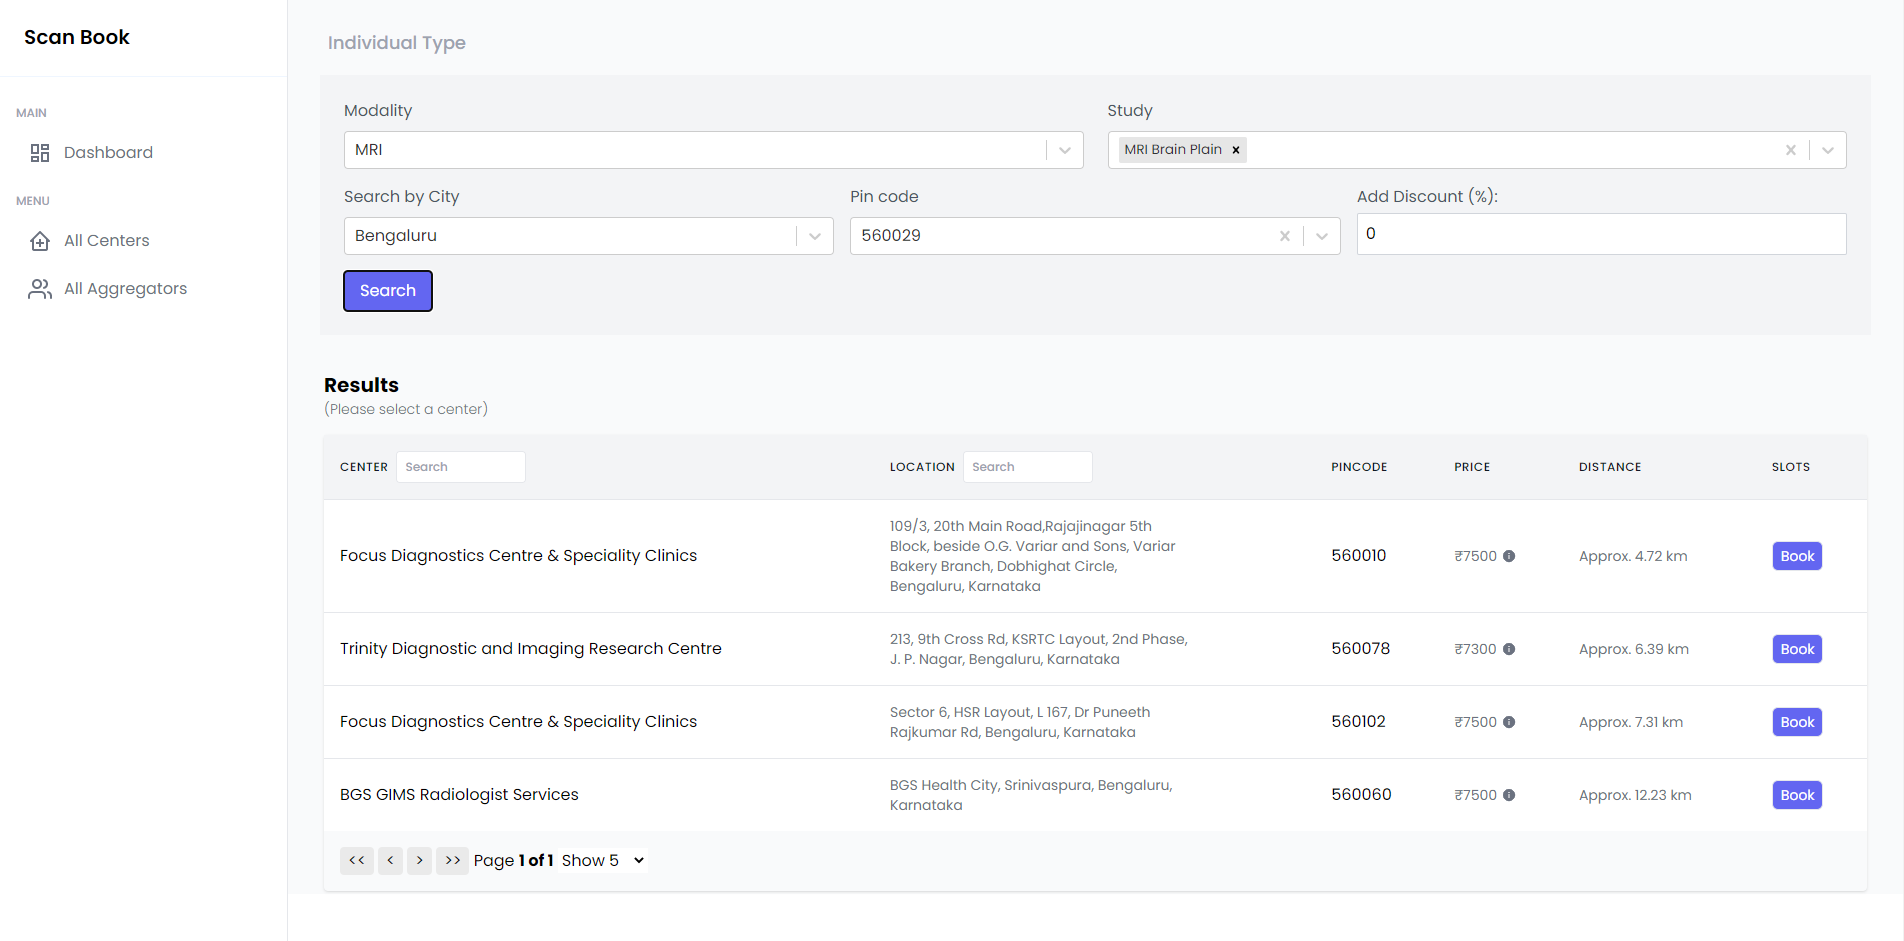This screenshot has width=1904, height=941.
Task: Click the Approx. 4.72 km distance
Action: [x=1633, y=556]
